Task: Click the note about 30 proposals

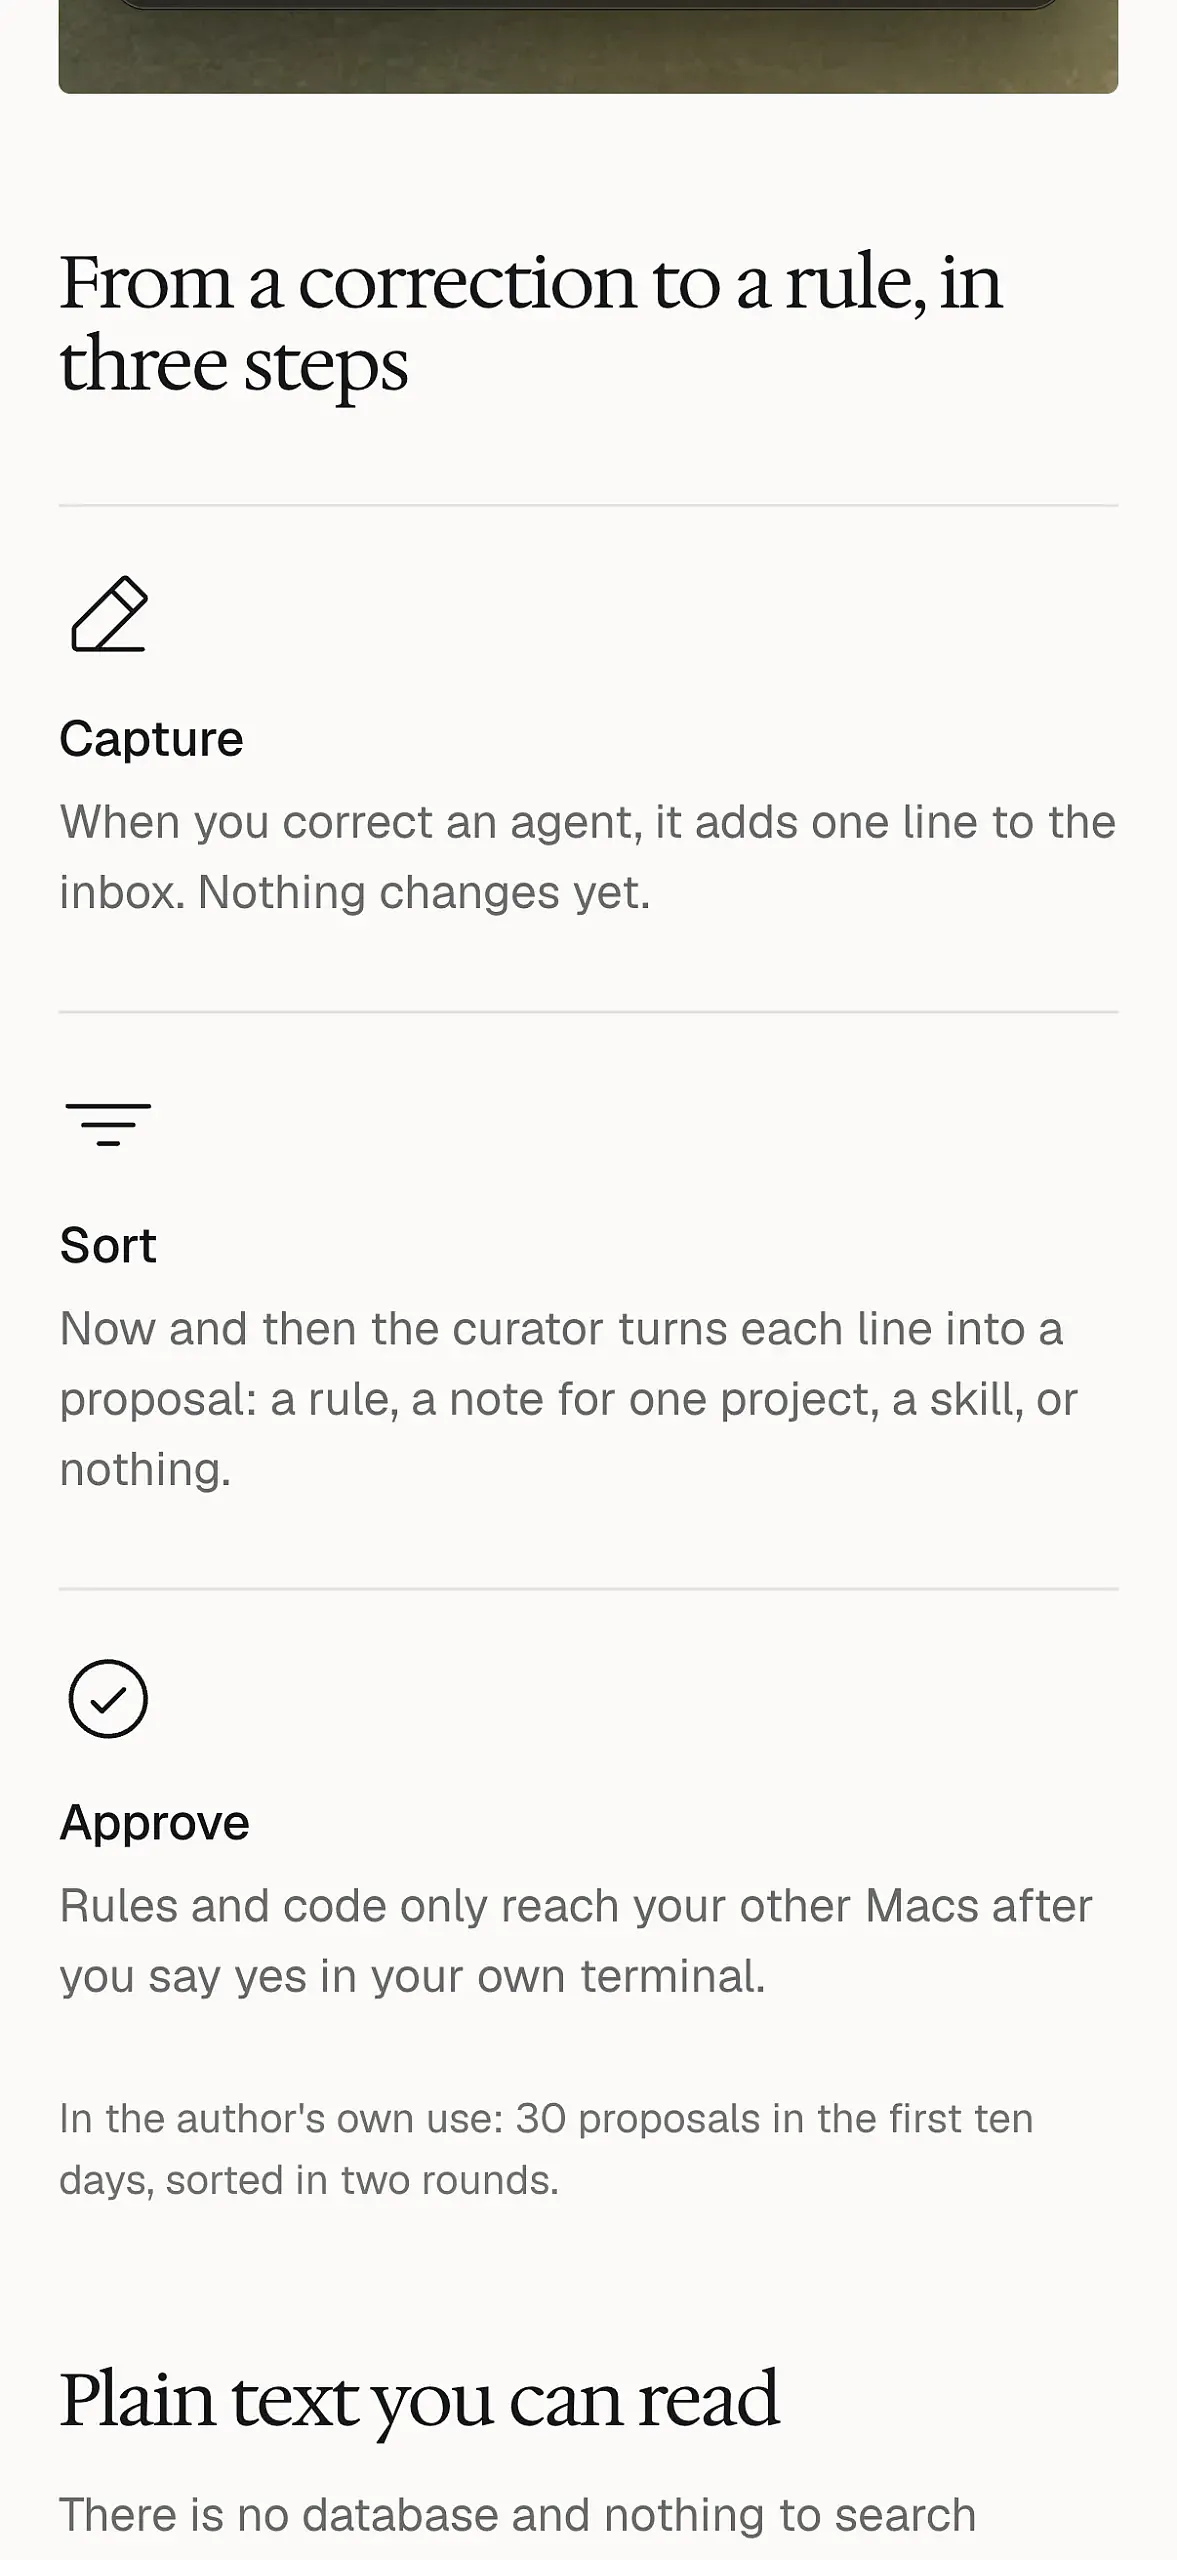Action: tap(546, 2149)
